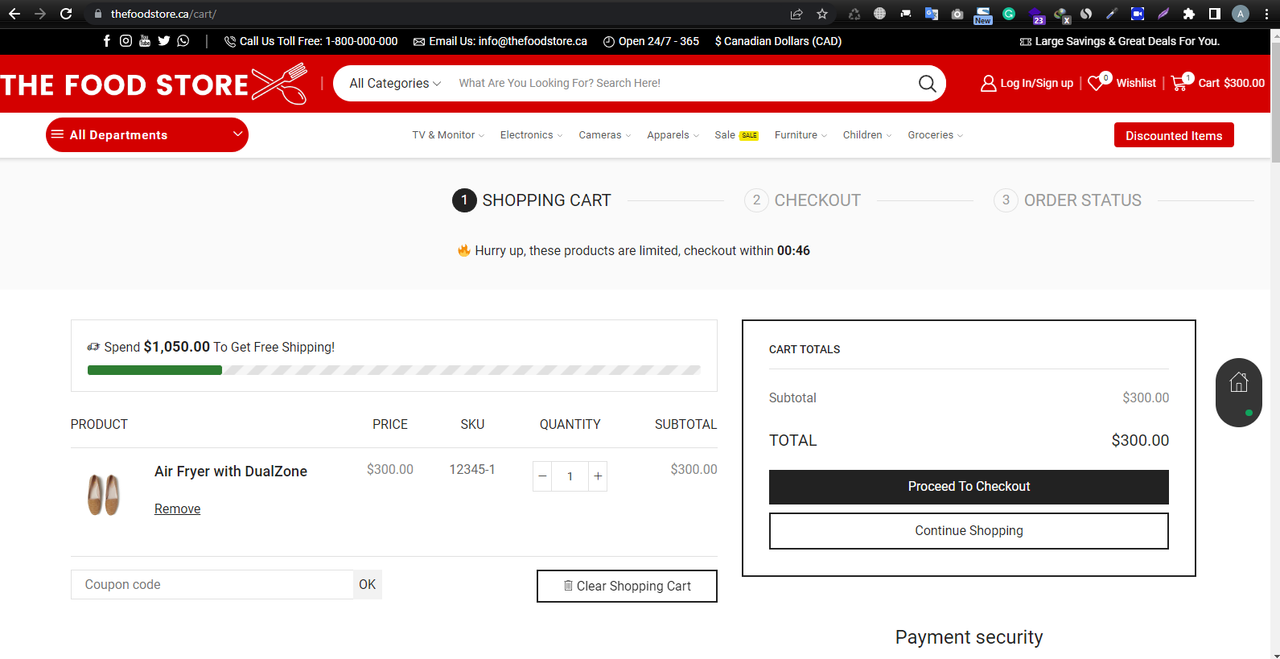
Task: Open the store's Twitter icon
Action: [164, 41]
